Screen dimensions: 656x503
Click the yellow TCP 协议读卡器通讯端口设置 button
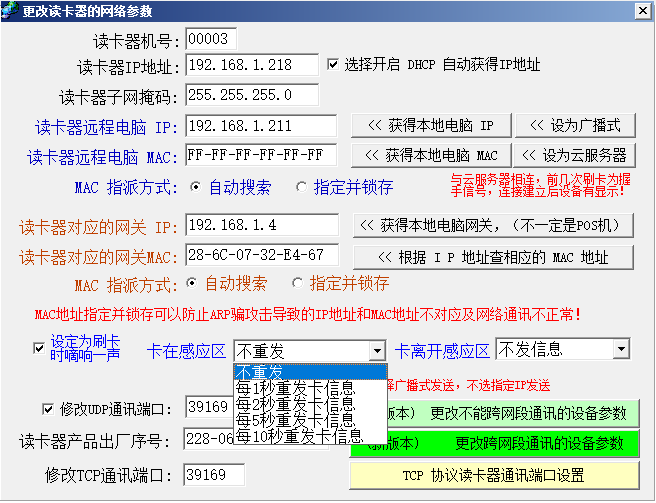click(493, 474)
